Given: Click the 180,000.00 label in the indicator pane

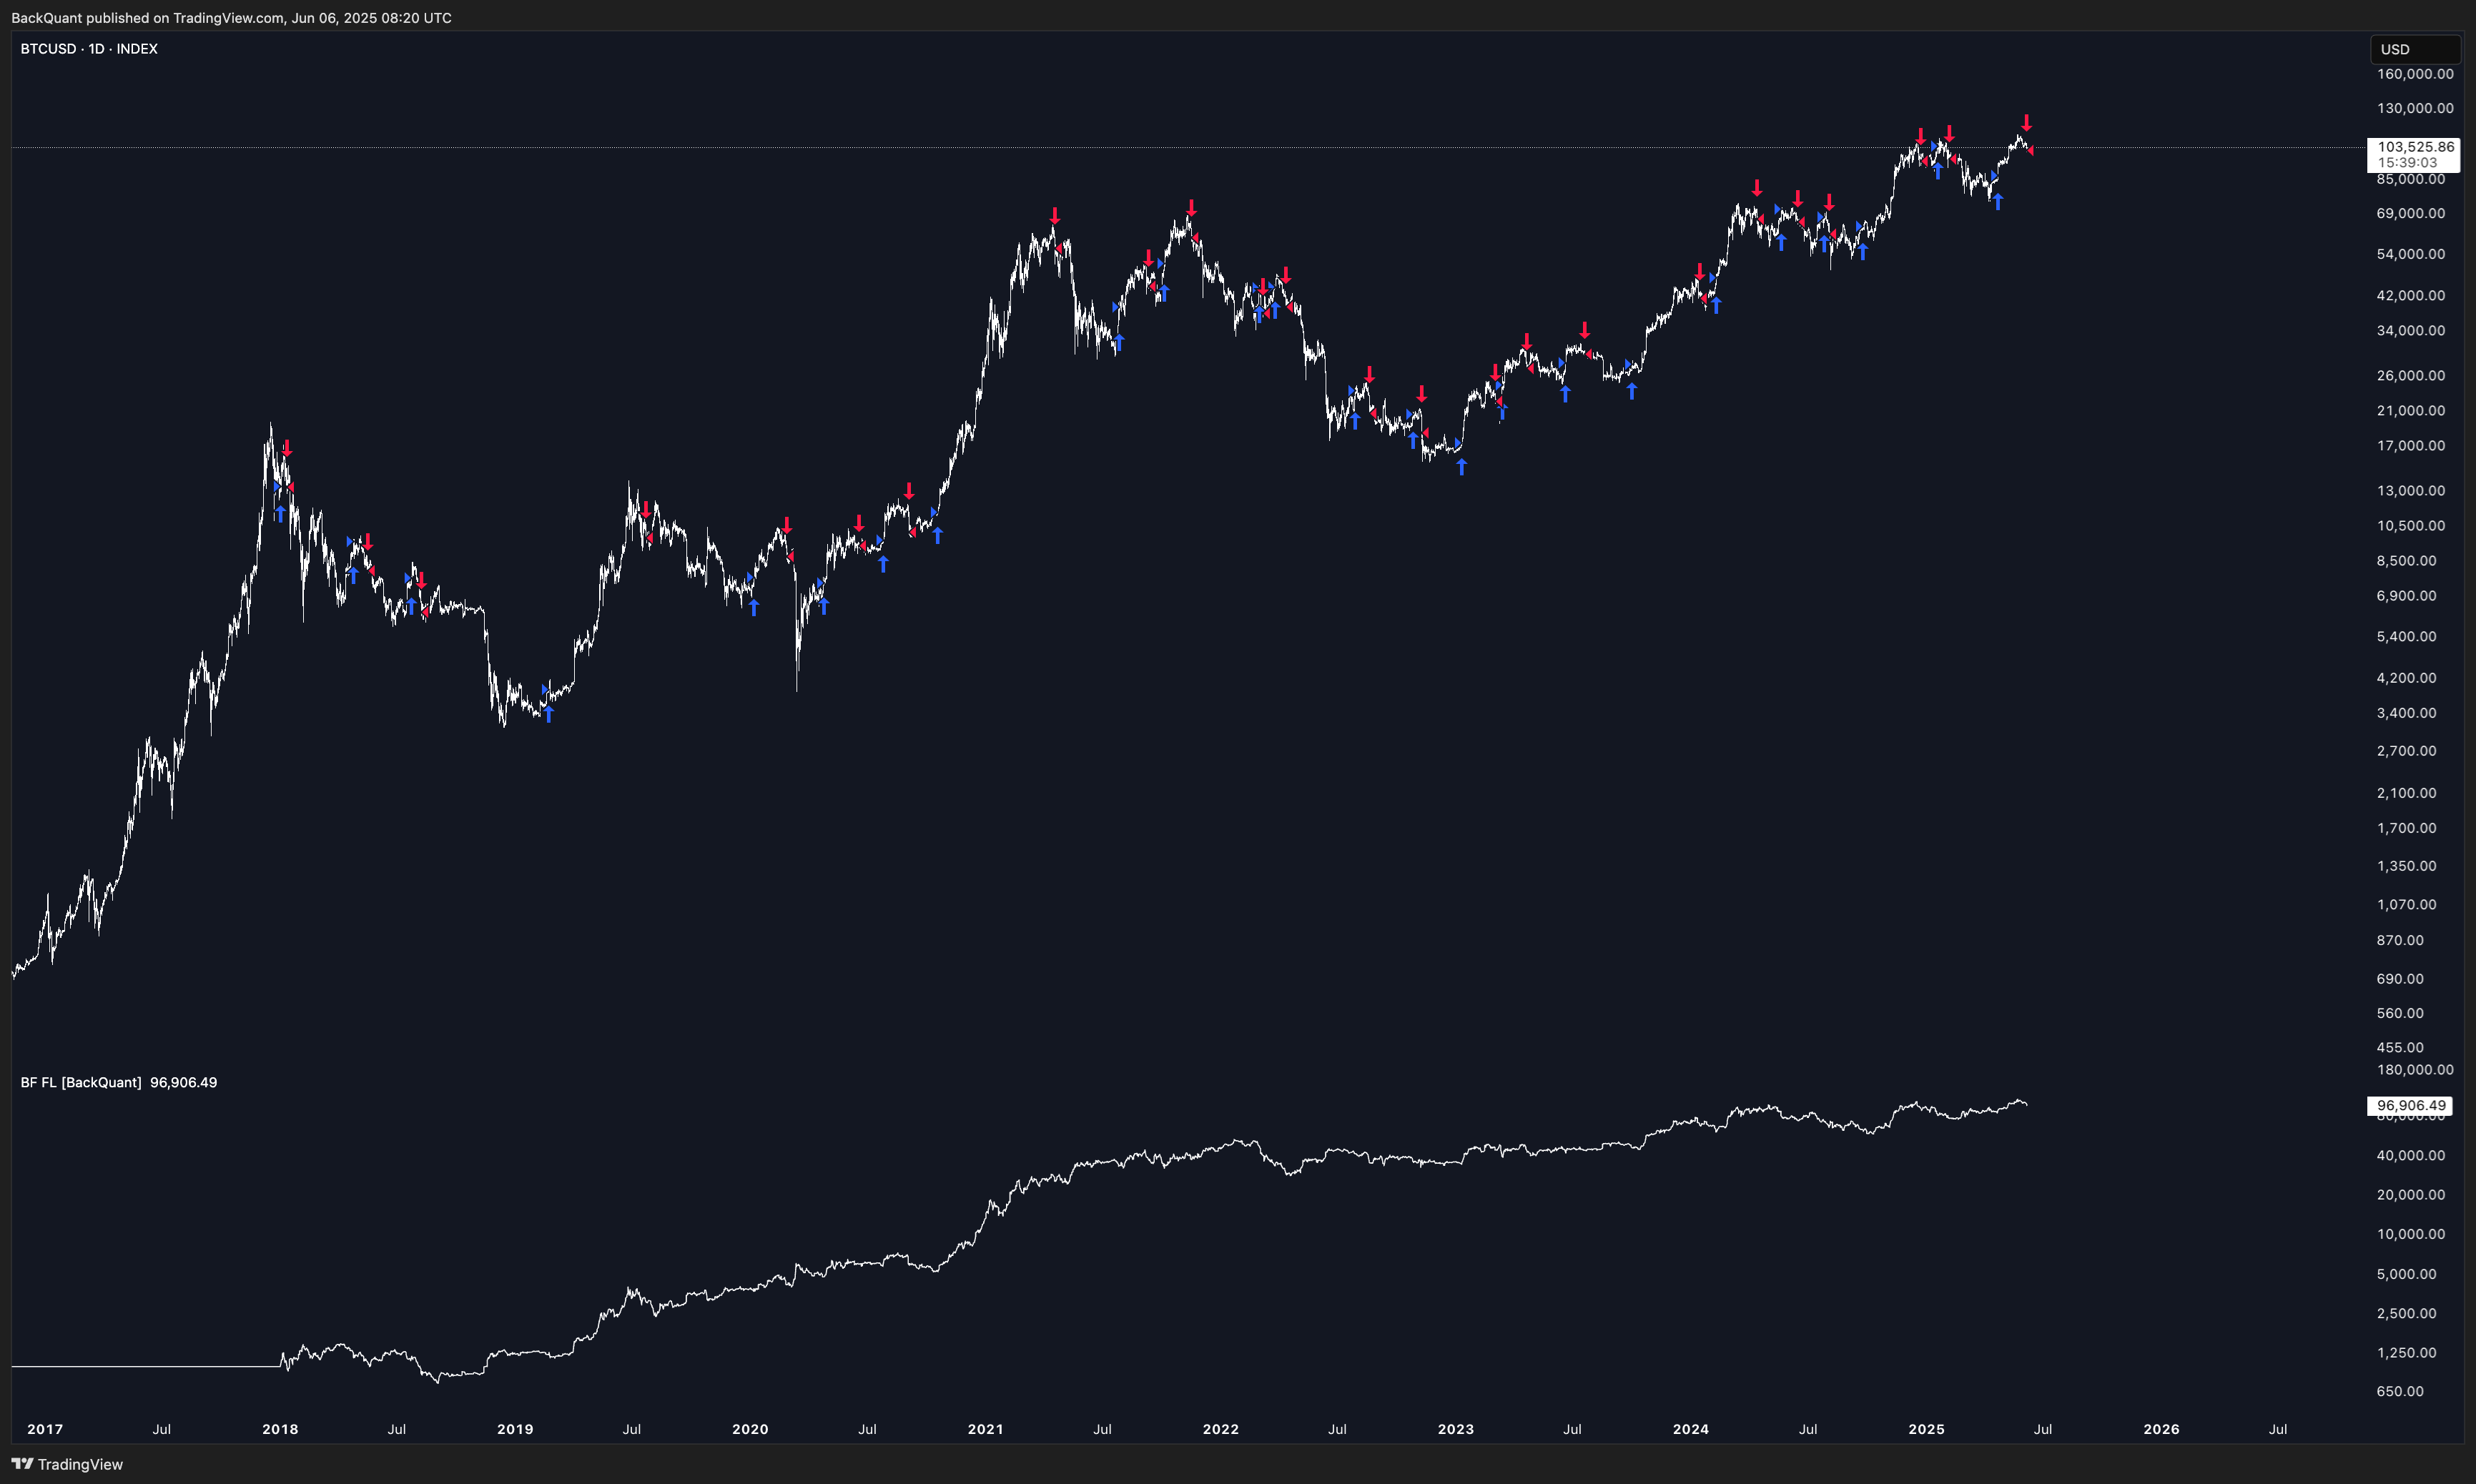Looking at the screenshot, I should pos(2415,1069).
